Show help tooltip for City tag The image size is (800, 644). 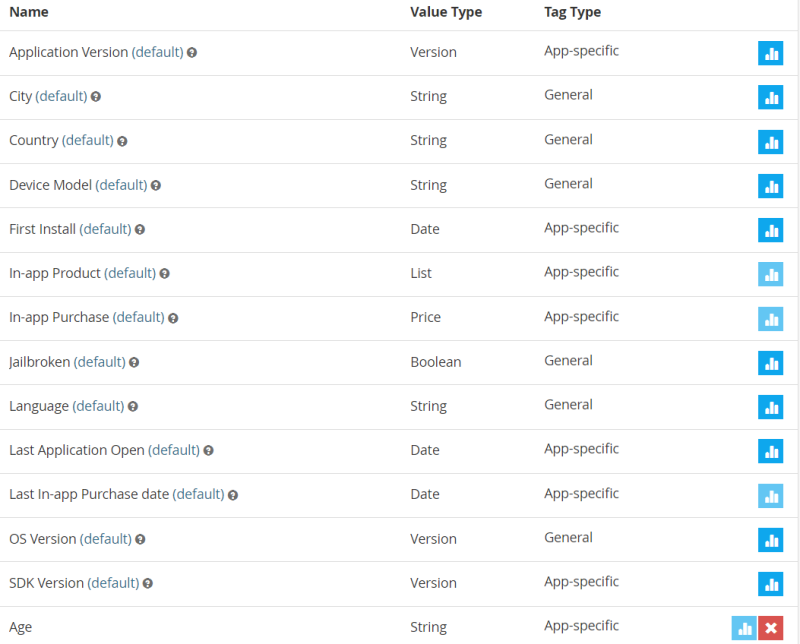[95, 96]
